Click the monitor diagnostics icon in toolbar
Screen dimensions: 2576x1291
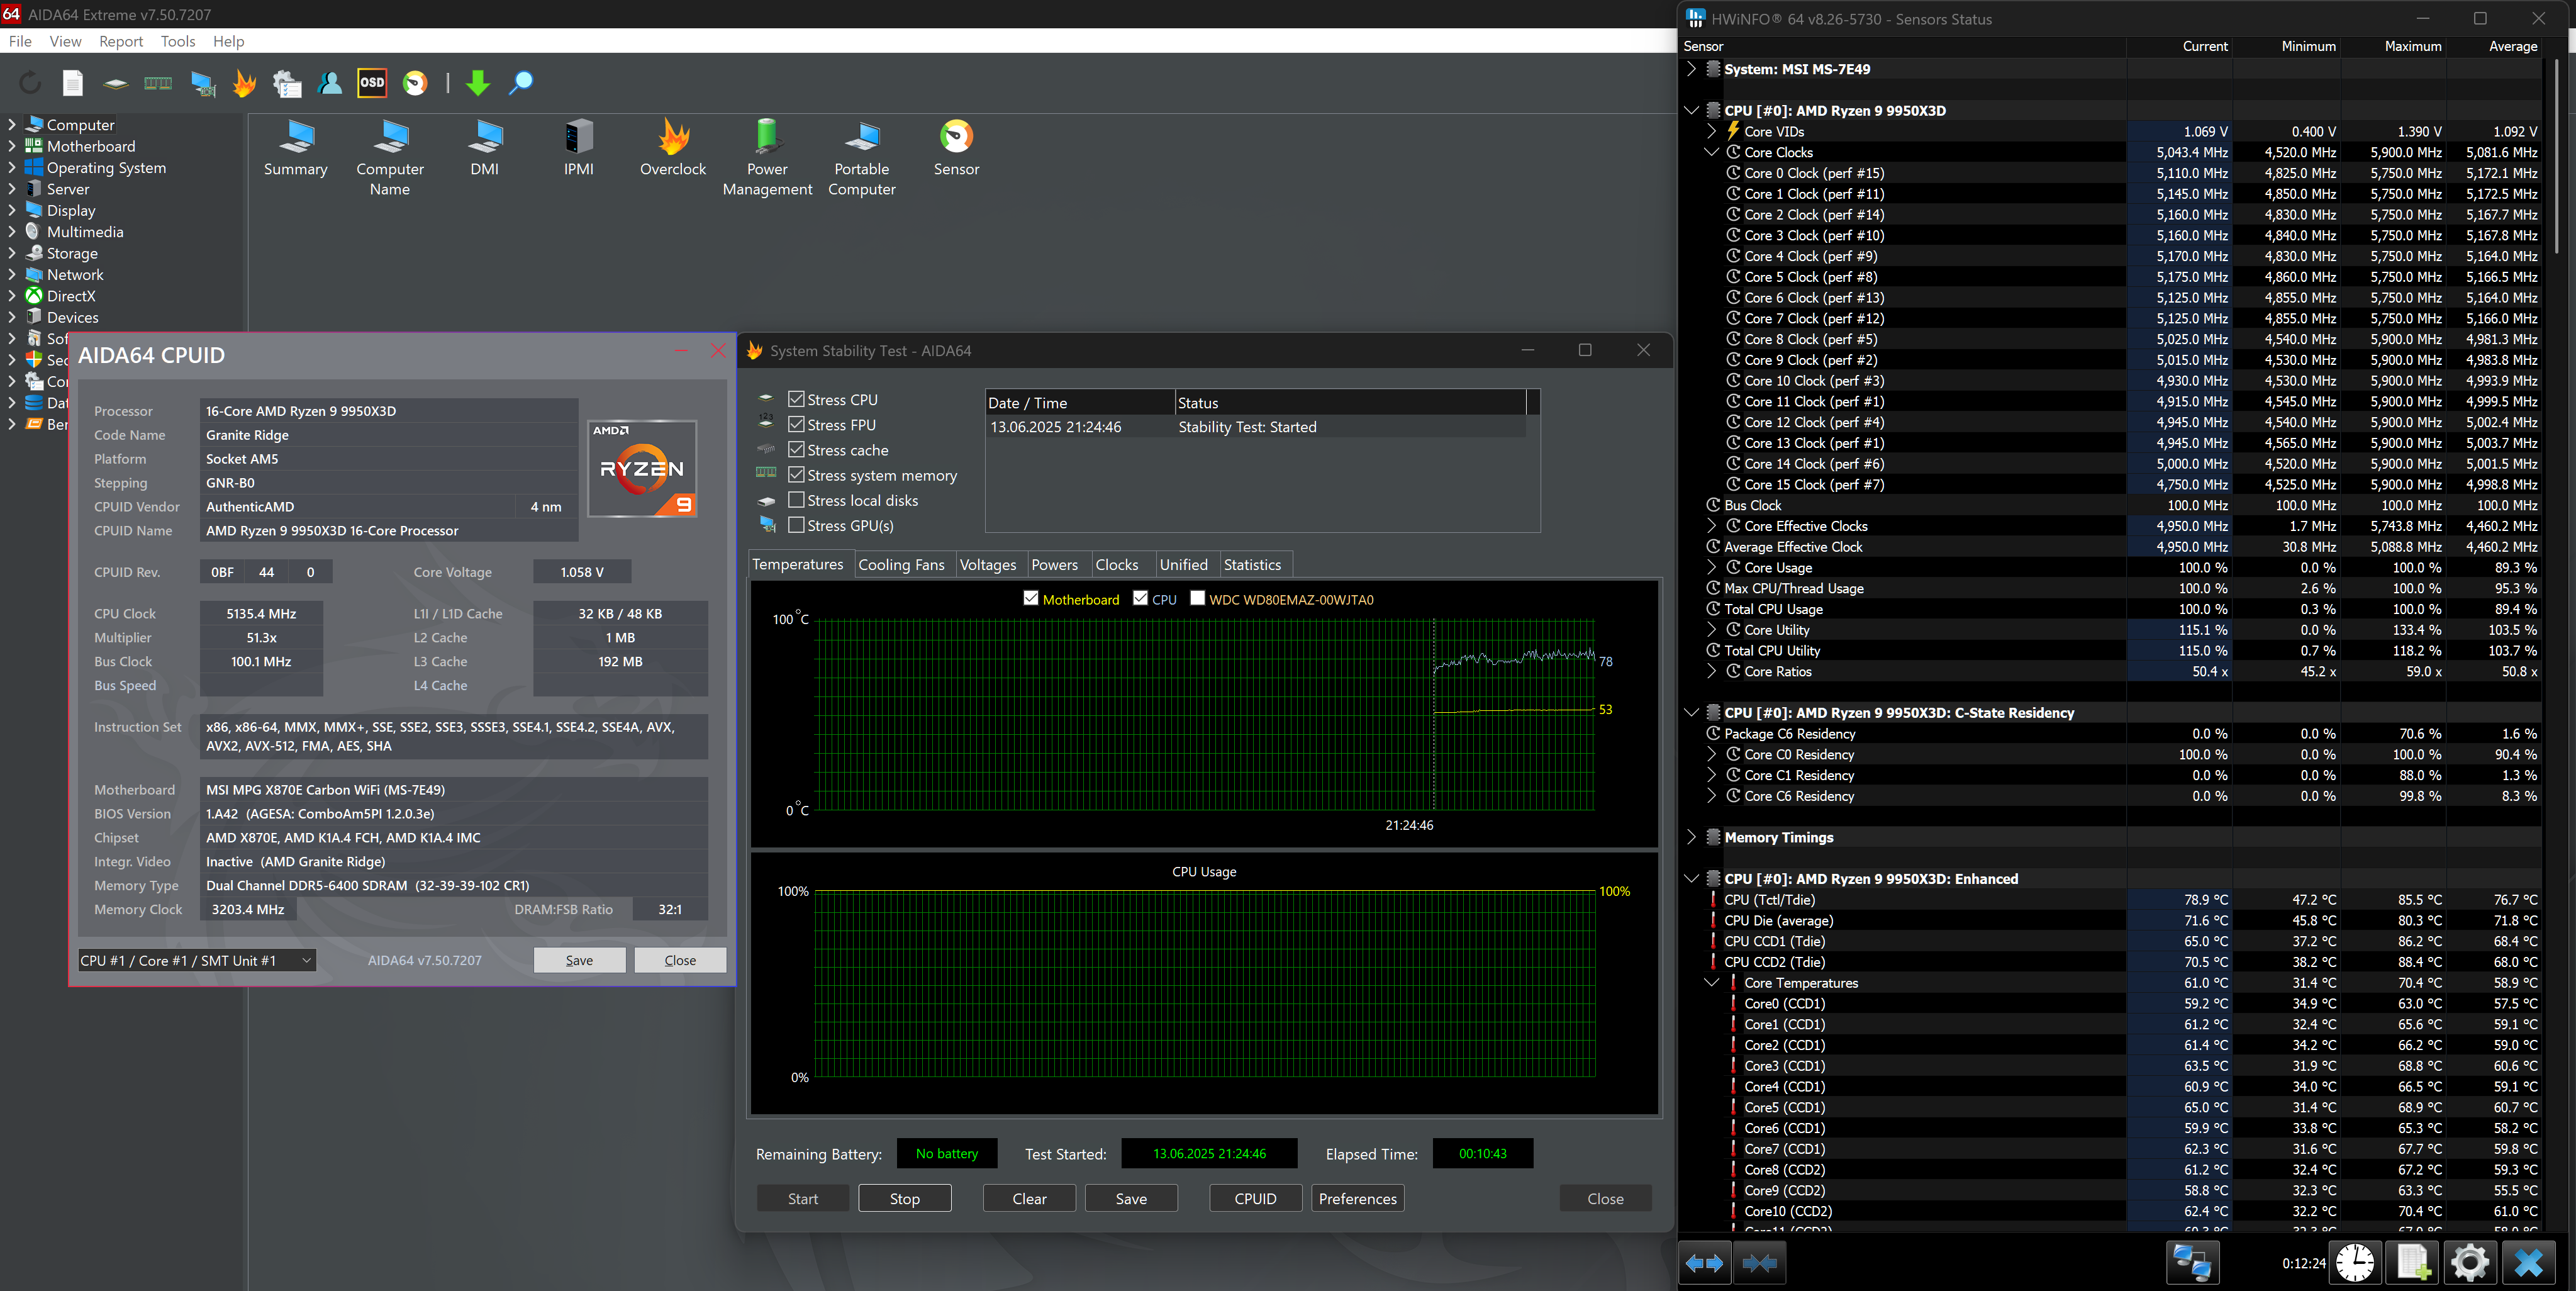coord(203,83)
